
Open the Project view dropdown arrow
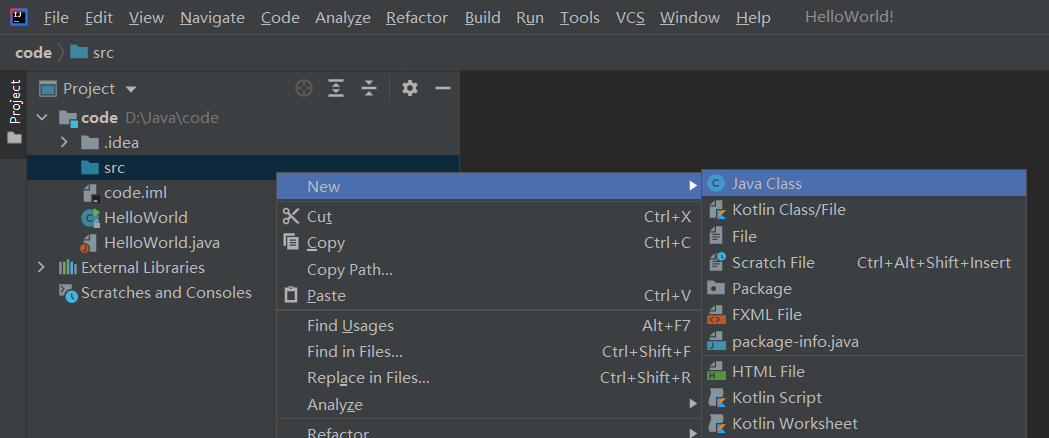[131, 89]
